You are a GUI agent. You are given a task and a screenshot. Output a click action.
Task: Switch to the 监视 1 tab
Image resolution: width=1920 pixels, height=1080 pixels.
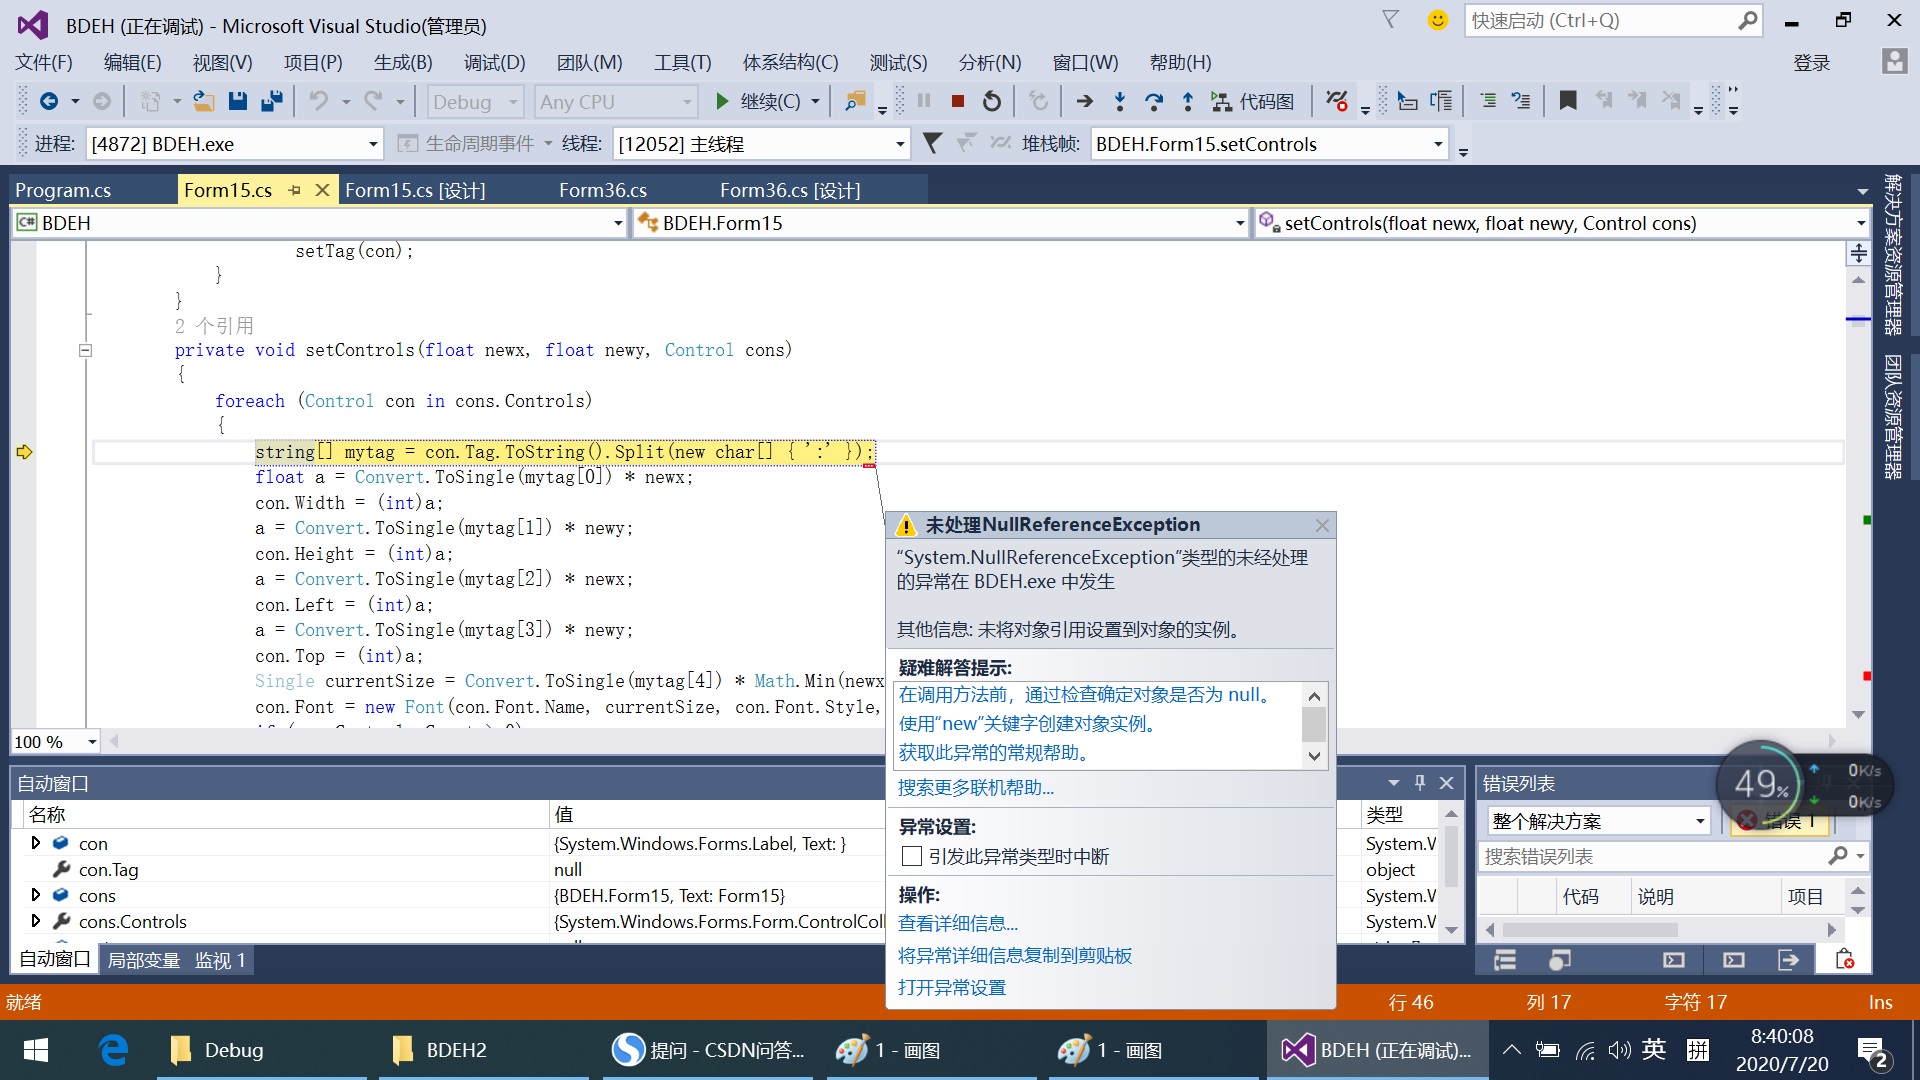click(220, 960)
